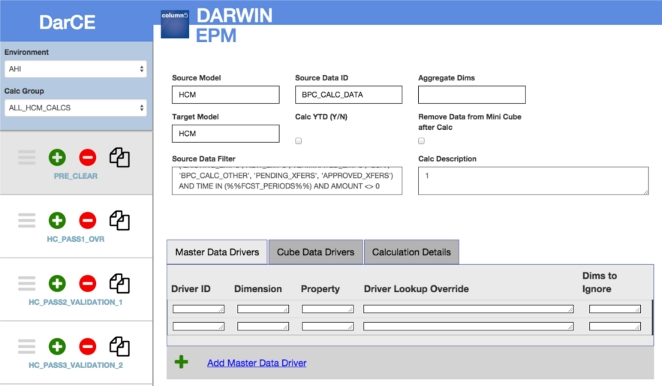The width and height of the screenshot is (662, 386).
Task: Click first row Driver ID field
Action: coord(198,309)
